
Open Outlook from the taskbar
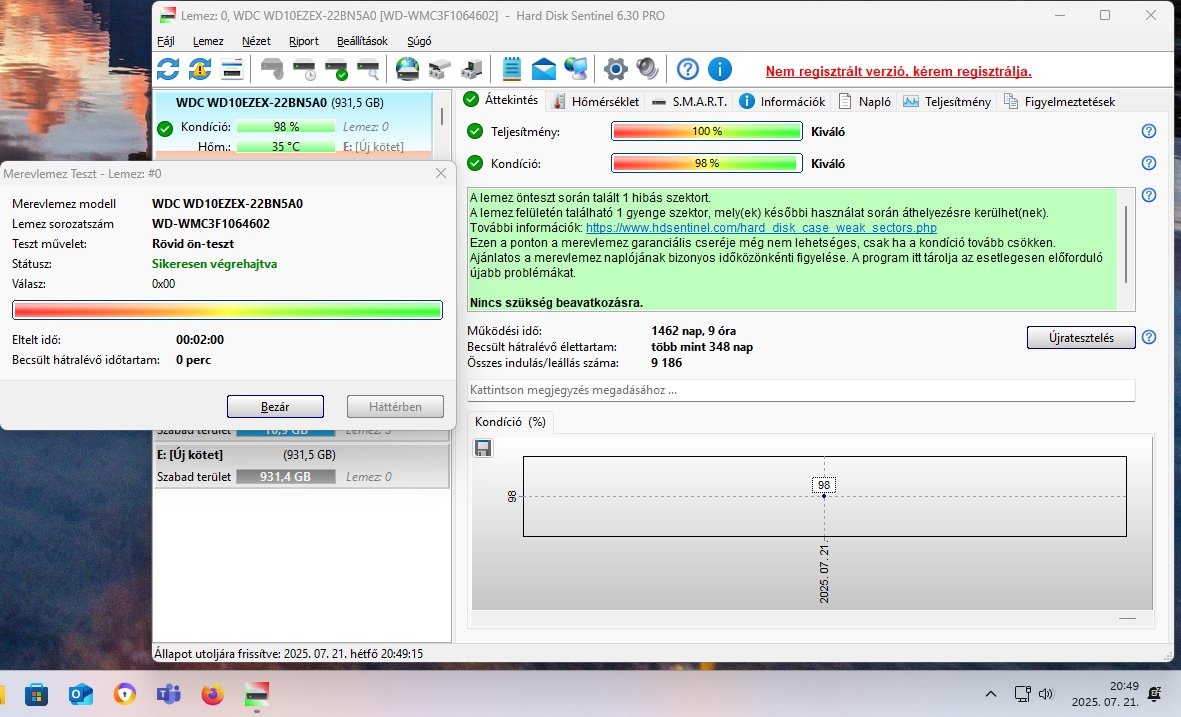coord(81,694)
